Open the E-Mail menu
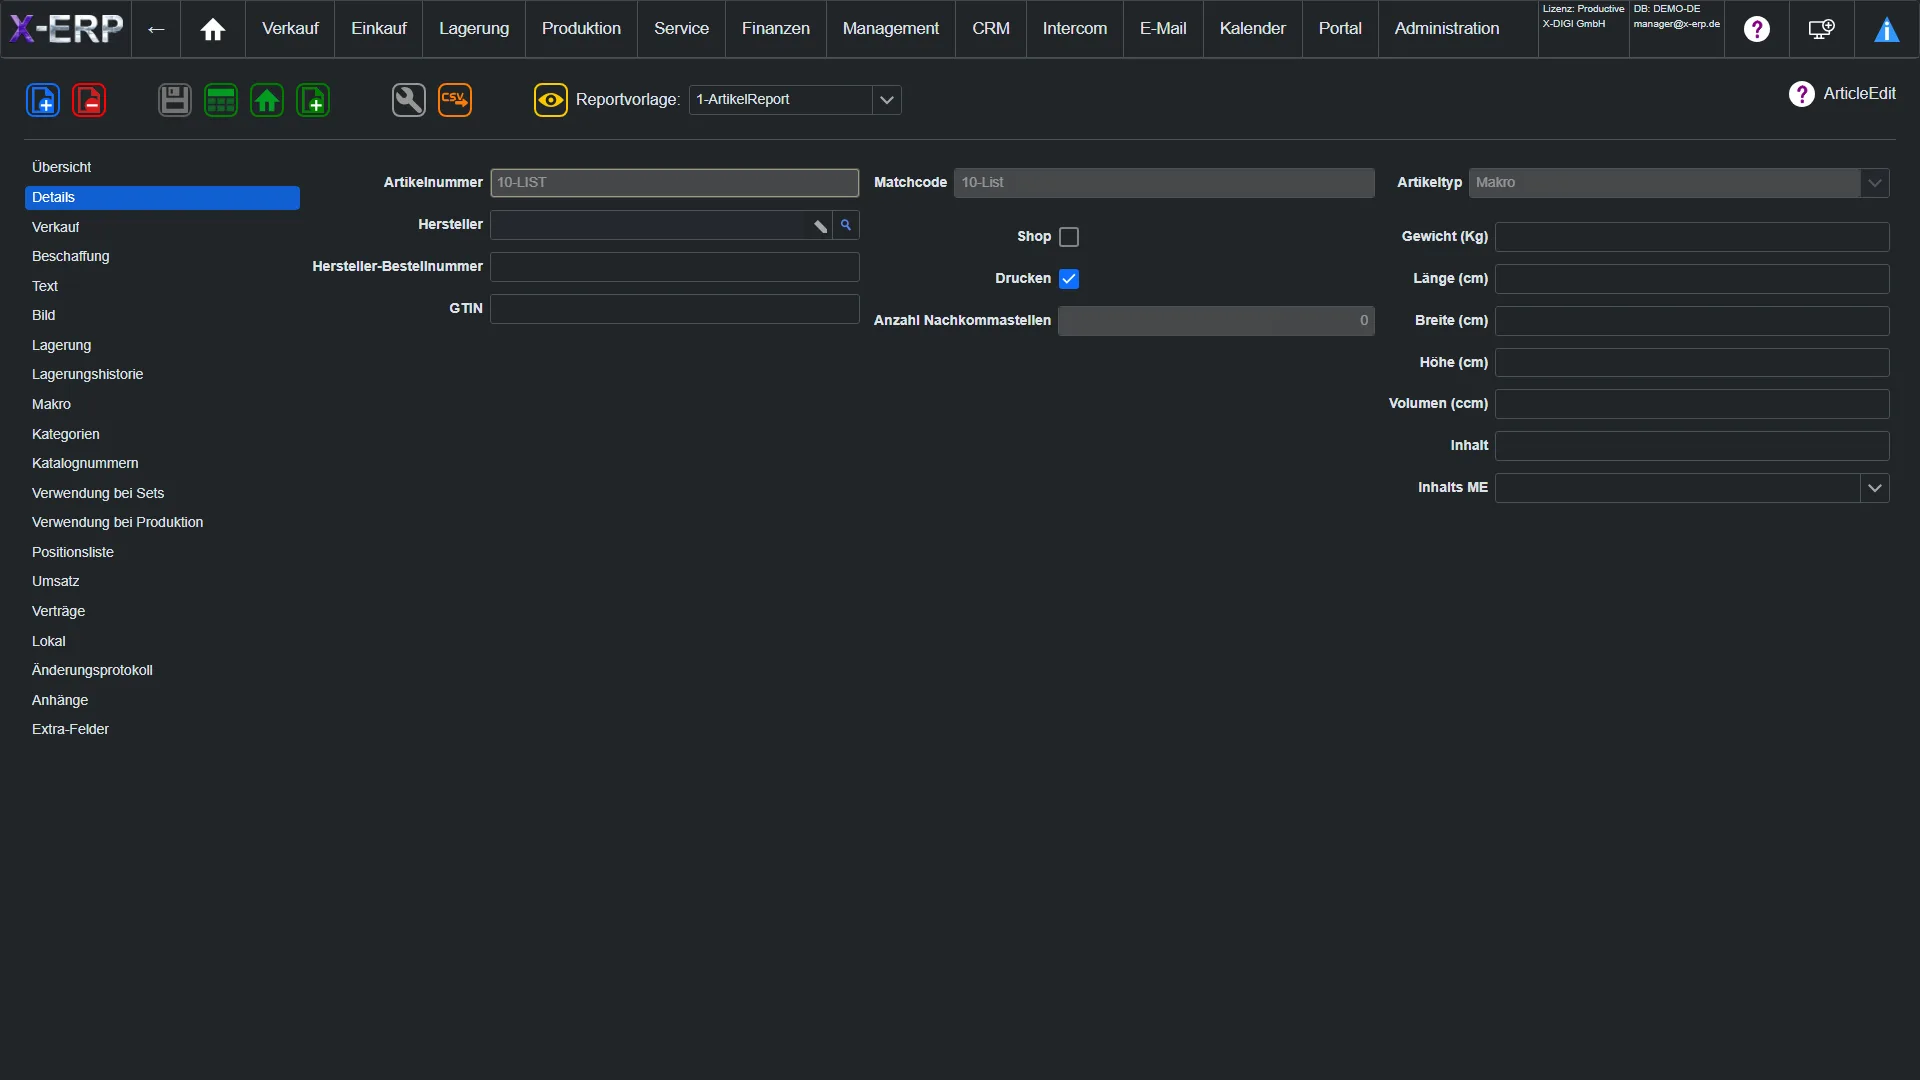Viewport: 1920px width, 1080px height. (1163, 29)
